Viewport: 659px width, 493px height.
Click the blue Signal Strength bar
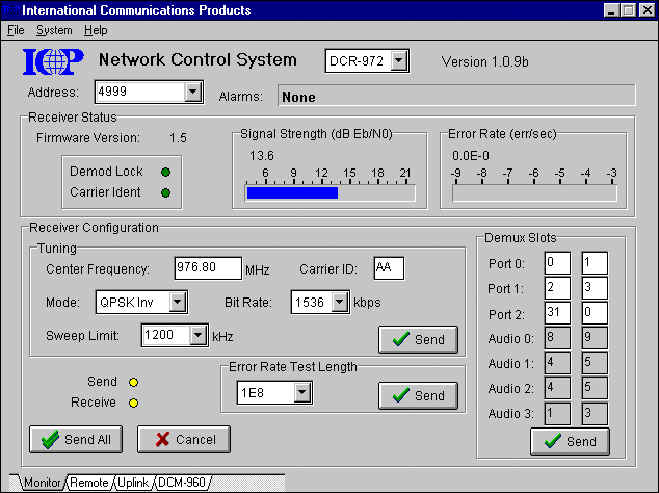[x=292, y=193]
